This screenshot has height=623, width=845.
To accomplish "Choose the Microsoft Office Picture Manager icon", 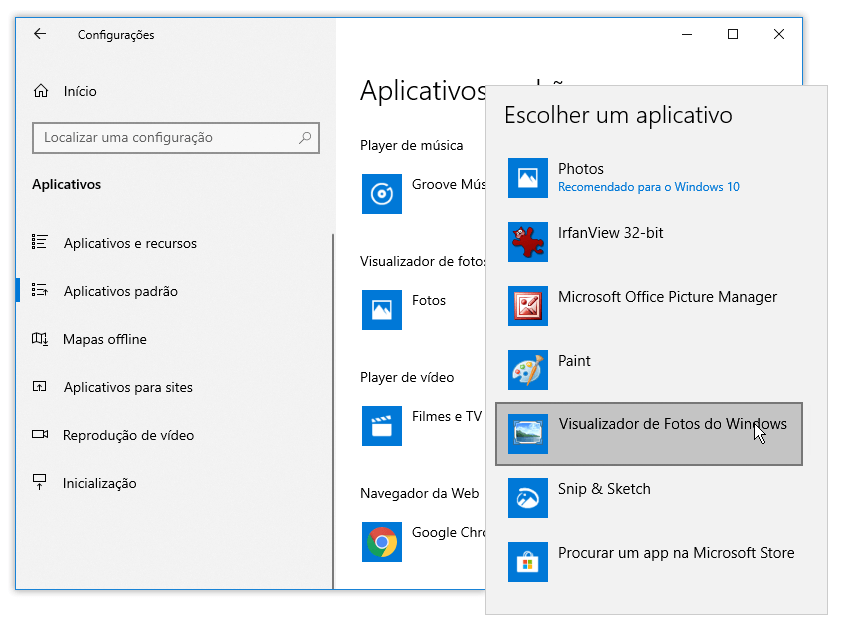I will (x=527, y=306).
